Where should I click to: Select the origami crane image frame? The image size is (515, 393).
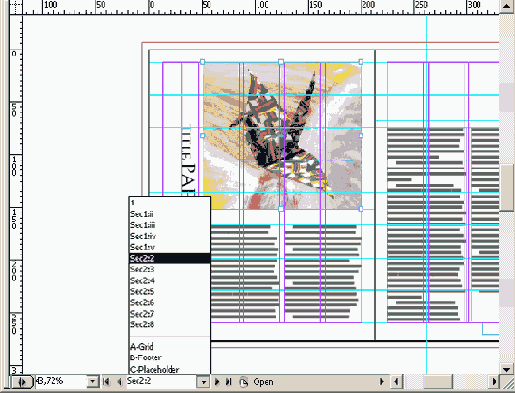point(282,136)
